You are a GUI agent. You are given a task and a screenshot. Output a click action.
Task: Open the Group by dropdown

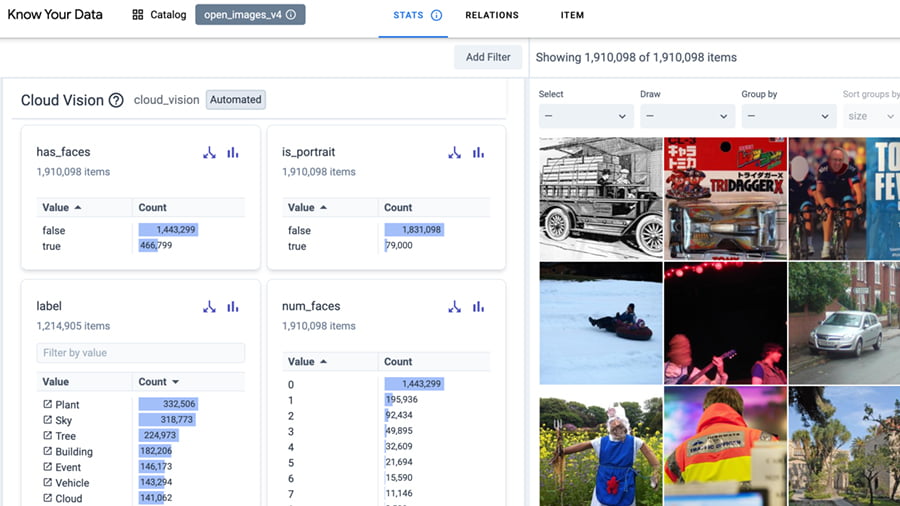point(787,116)
